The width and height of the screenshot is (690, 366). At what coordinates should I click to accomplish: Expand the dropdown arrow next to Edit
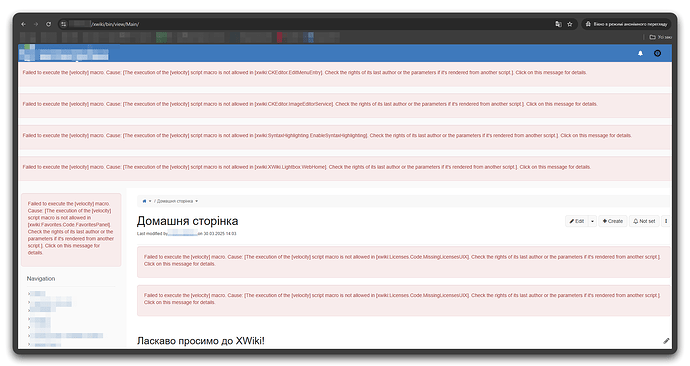592,221
